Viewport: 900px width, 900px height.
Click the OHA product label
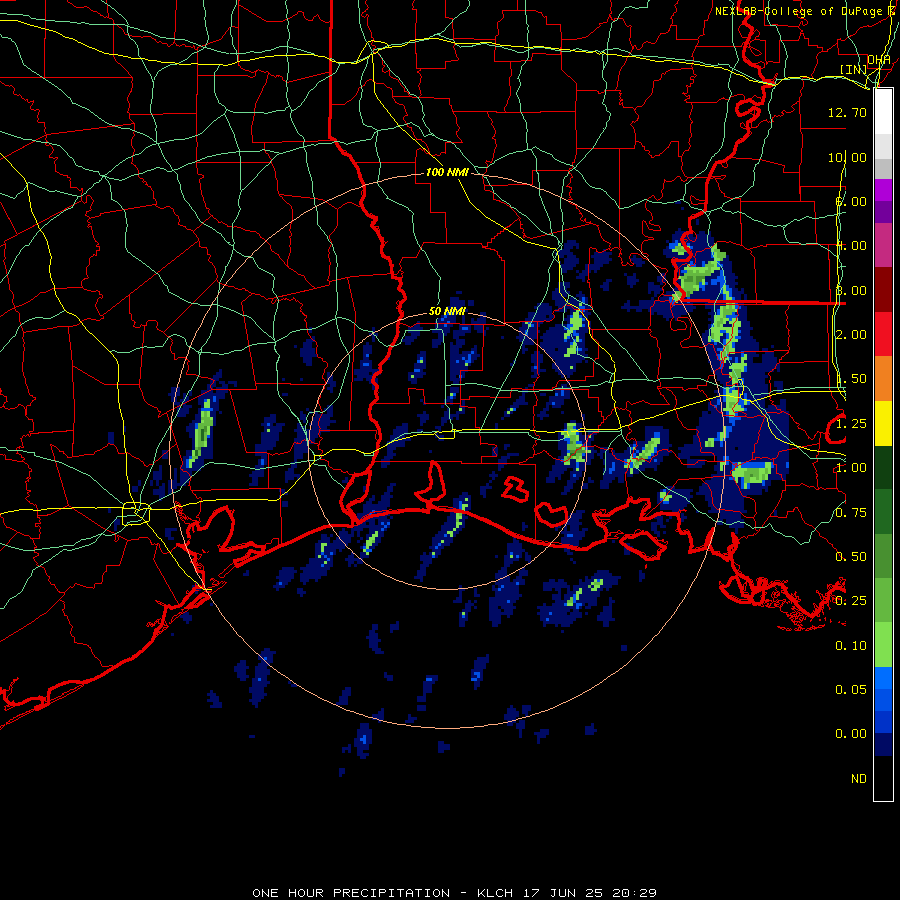(878, 60)
